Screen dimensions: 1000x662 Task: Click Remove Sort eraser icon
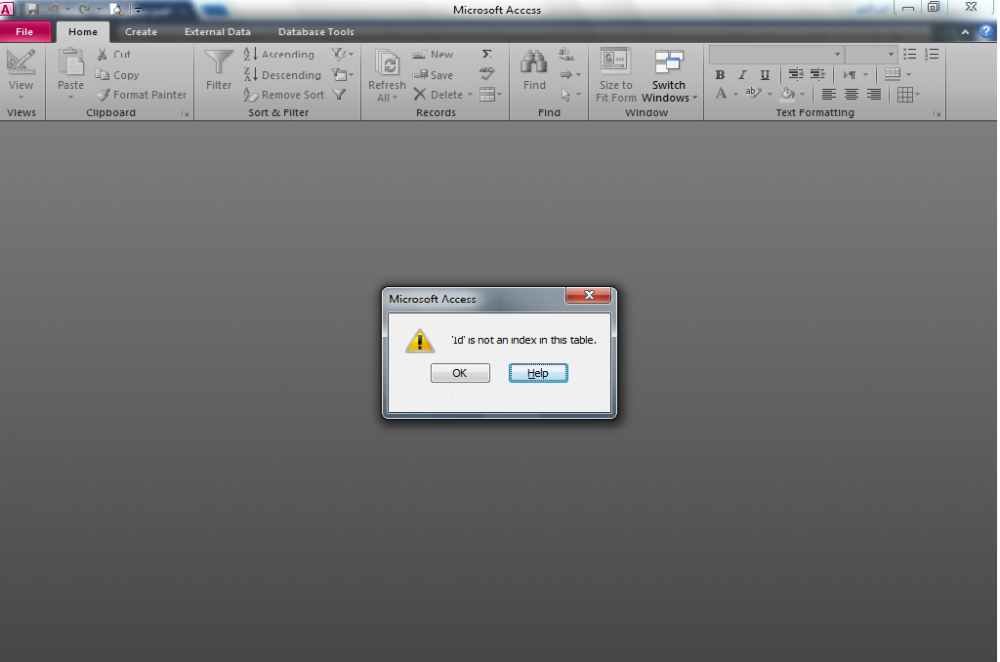pyautogui.click(x=250, y=95)
